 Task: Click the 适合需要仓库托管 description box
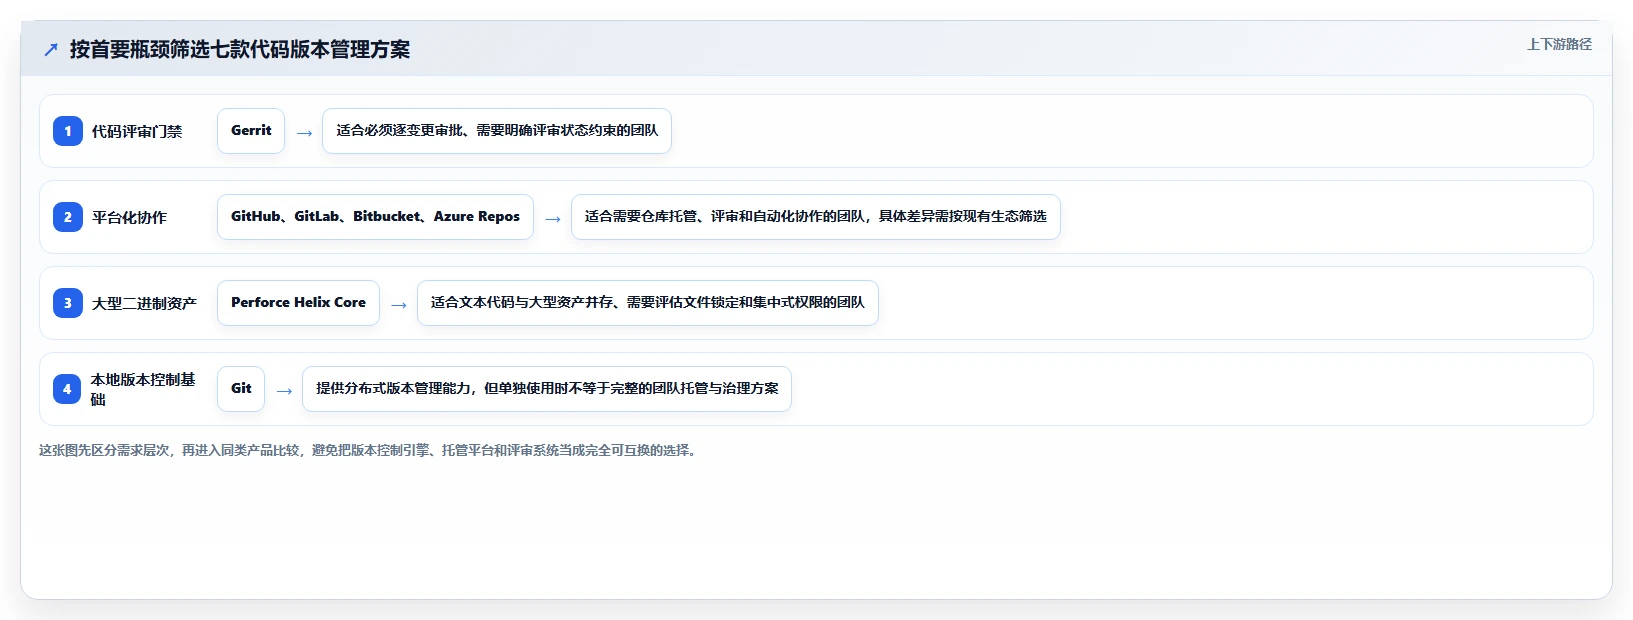[x=816, y=217]
